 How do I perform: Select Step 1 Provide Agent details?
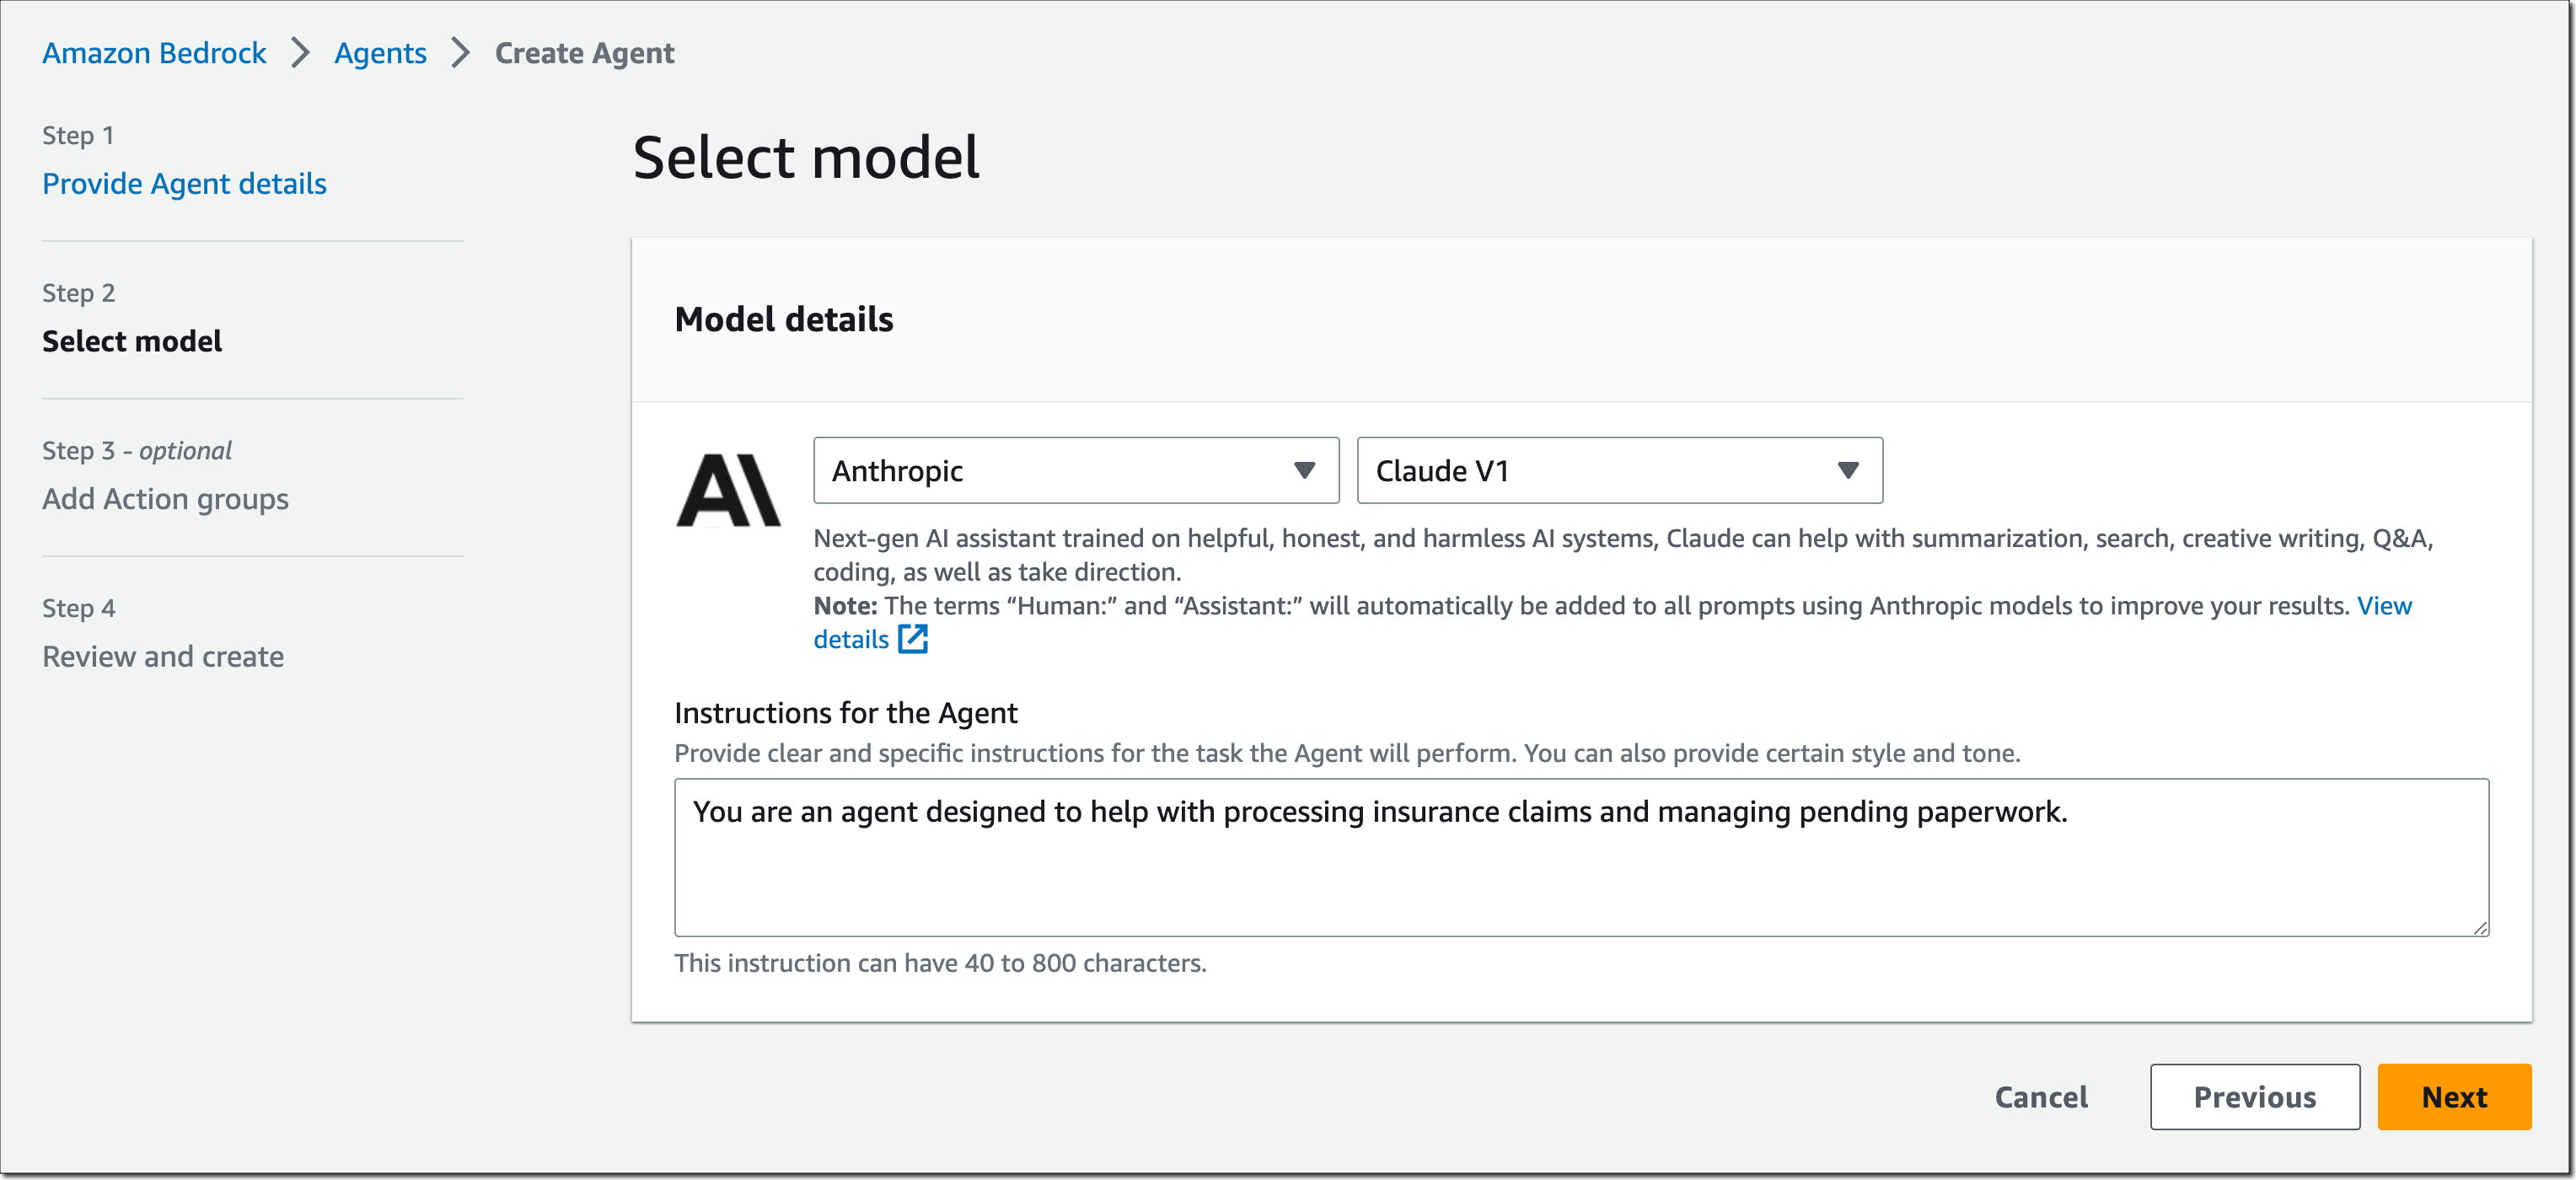[x=184, y=183]
